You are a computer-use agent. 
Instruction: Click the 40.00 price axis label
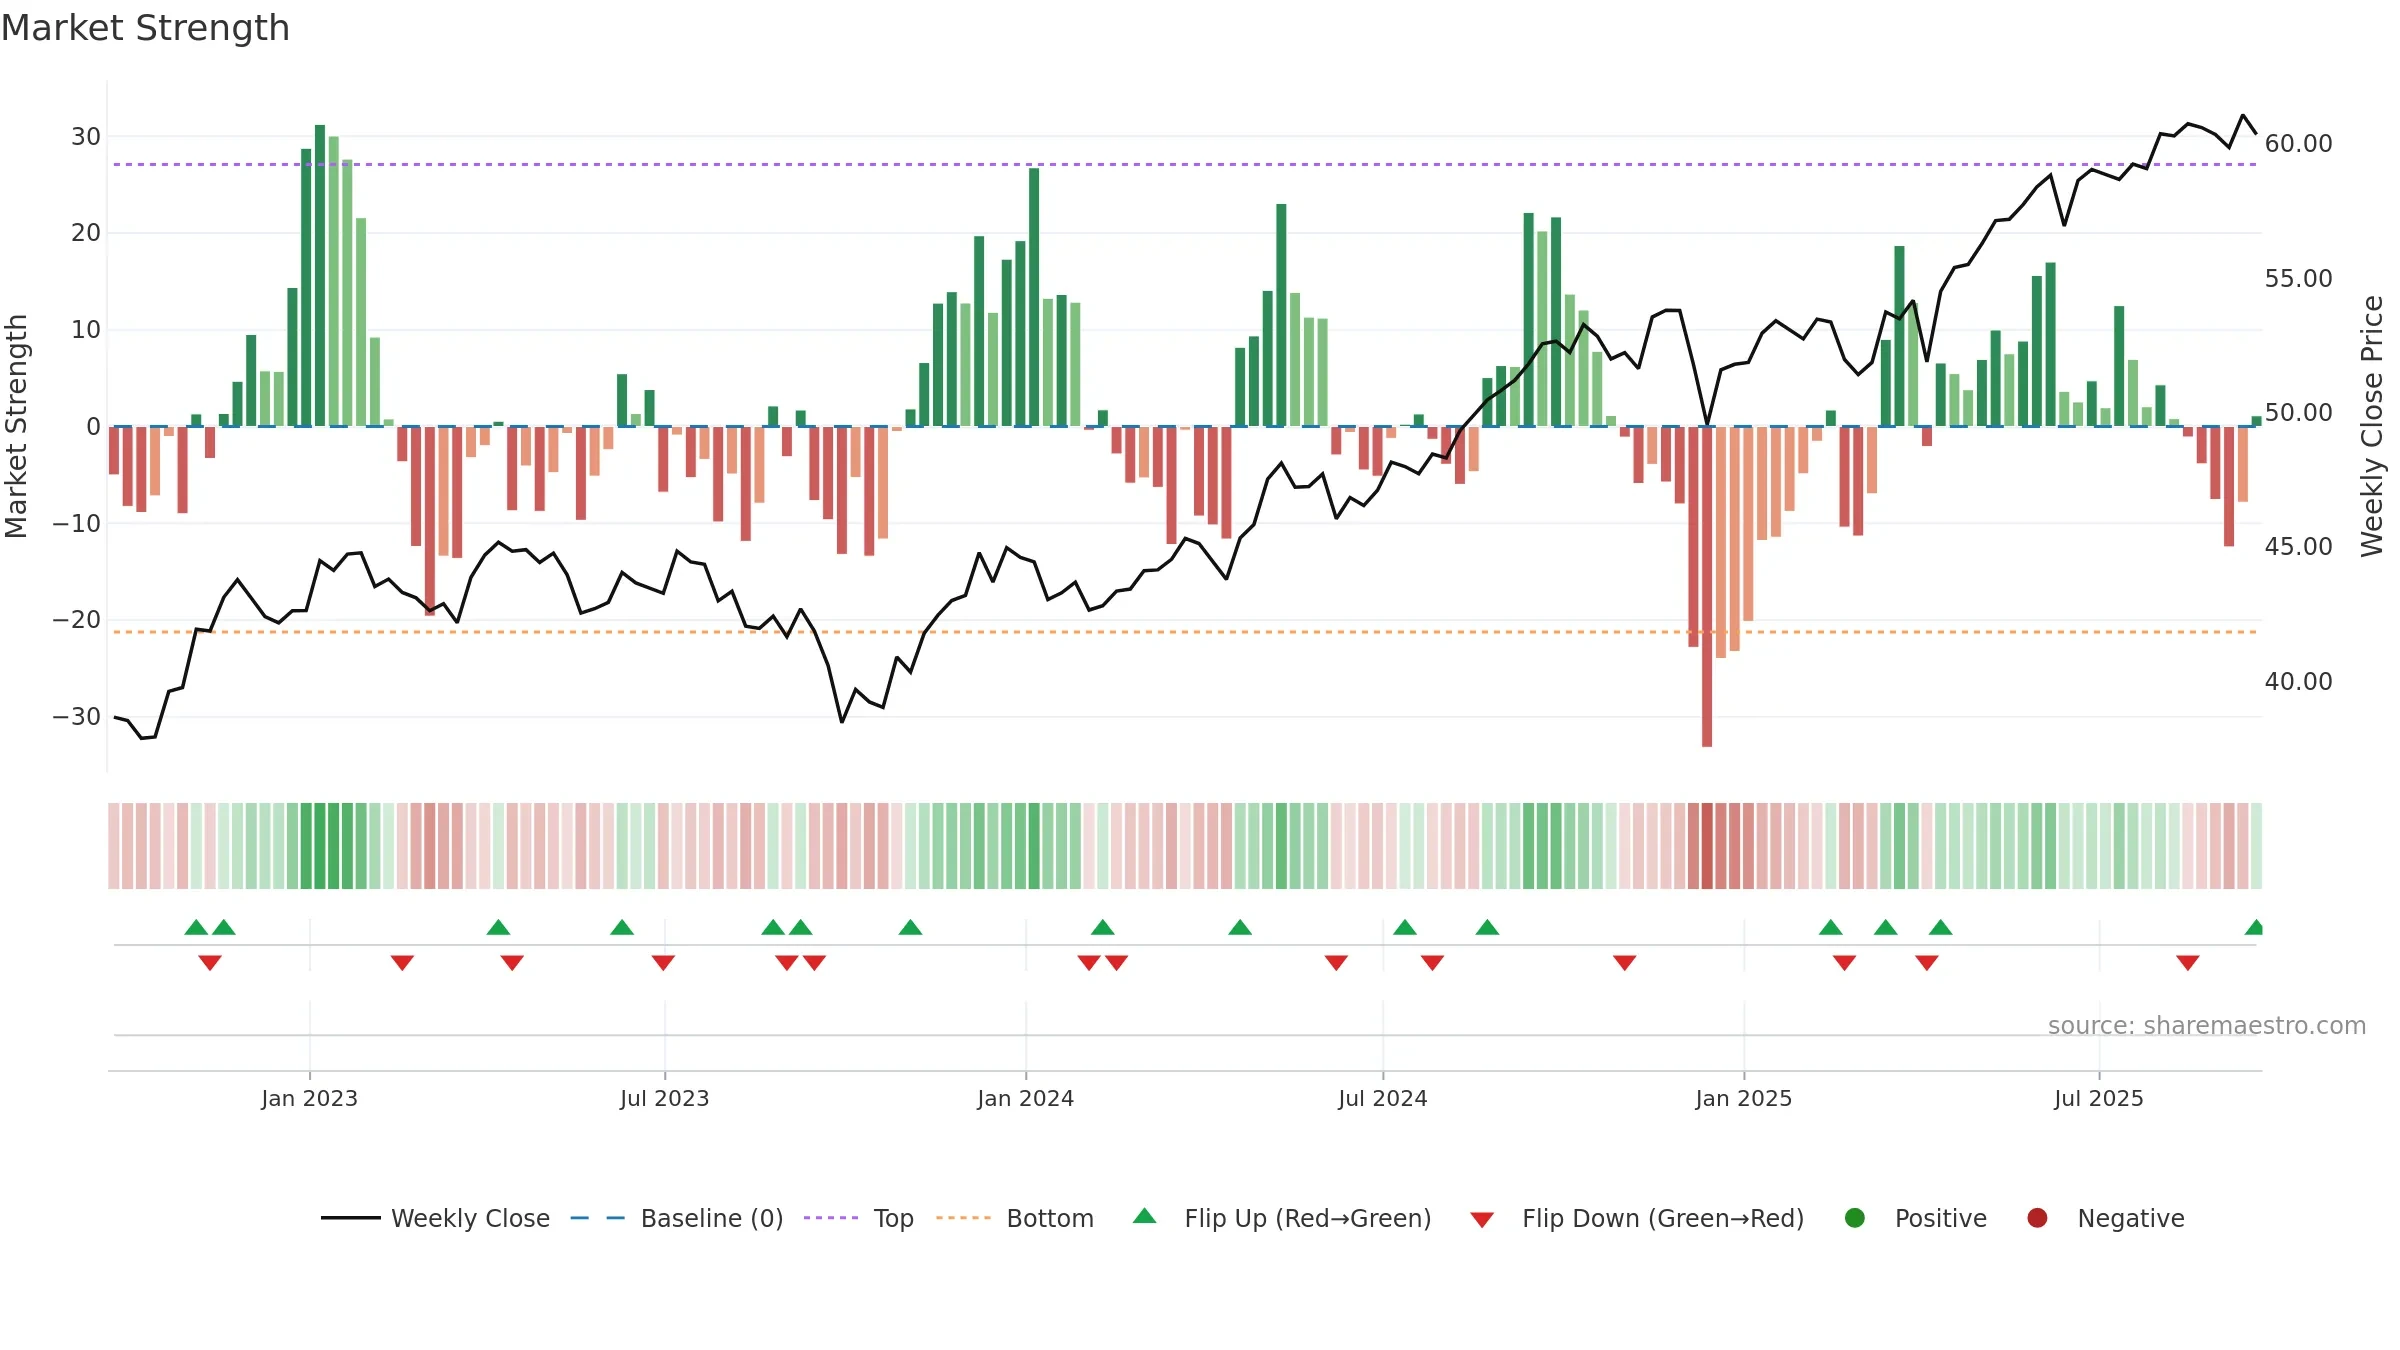click(2298, 681)
